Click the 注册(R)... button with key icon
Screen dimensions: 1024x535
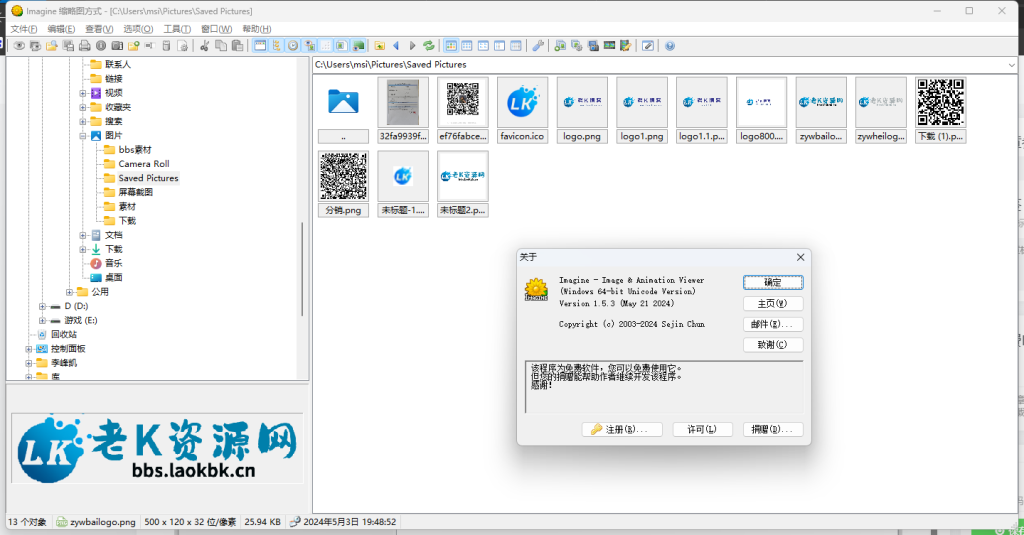tap(622, 430)
